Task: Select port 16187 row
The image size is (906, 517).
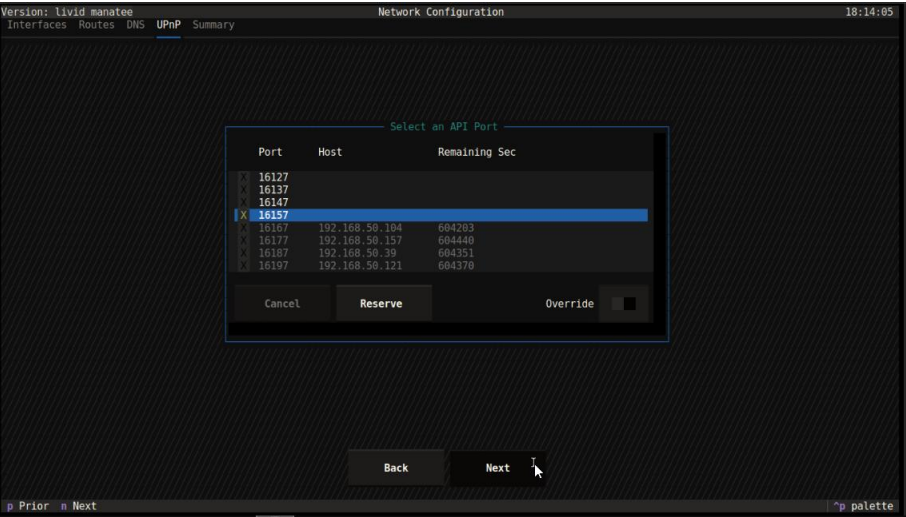Action: point(441,253)
